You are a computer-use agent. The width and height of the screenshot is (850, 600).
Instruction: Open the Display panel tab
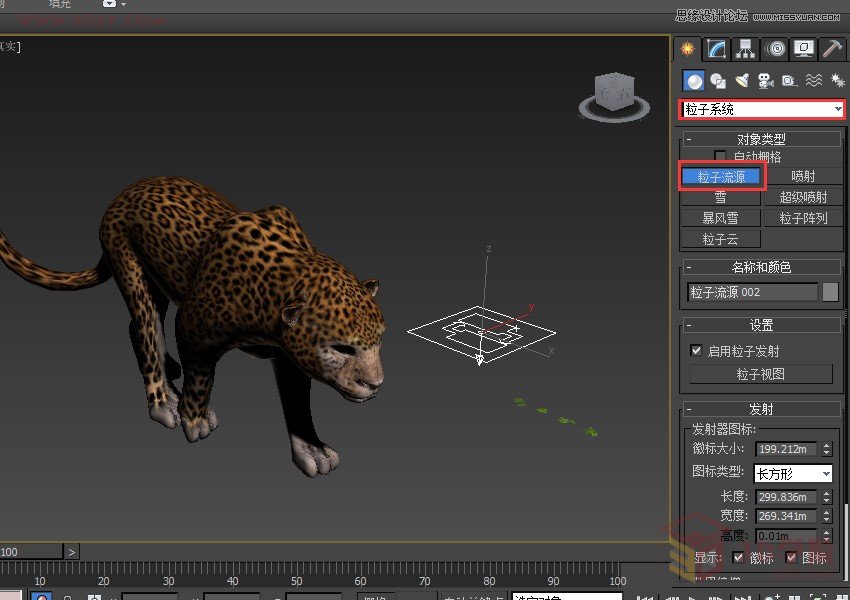804,49
